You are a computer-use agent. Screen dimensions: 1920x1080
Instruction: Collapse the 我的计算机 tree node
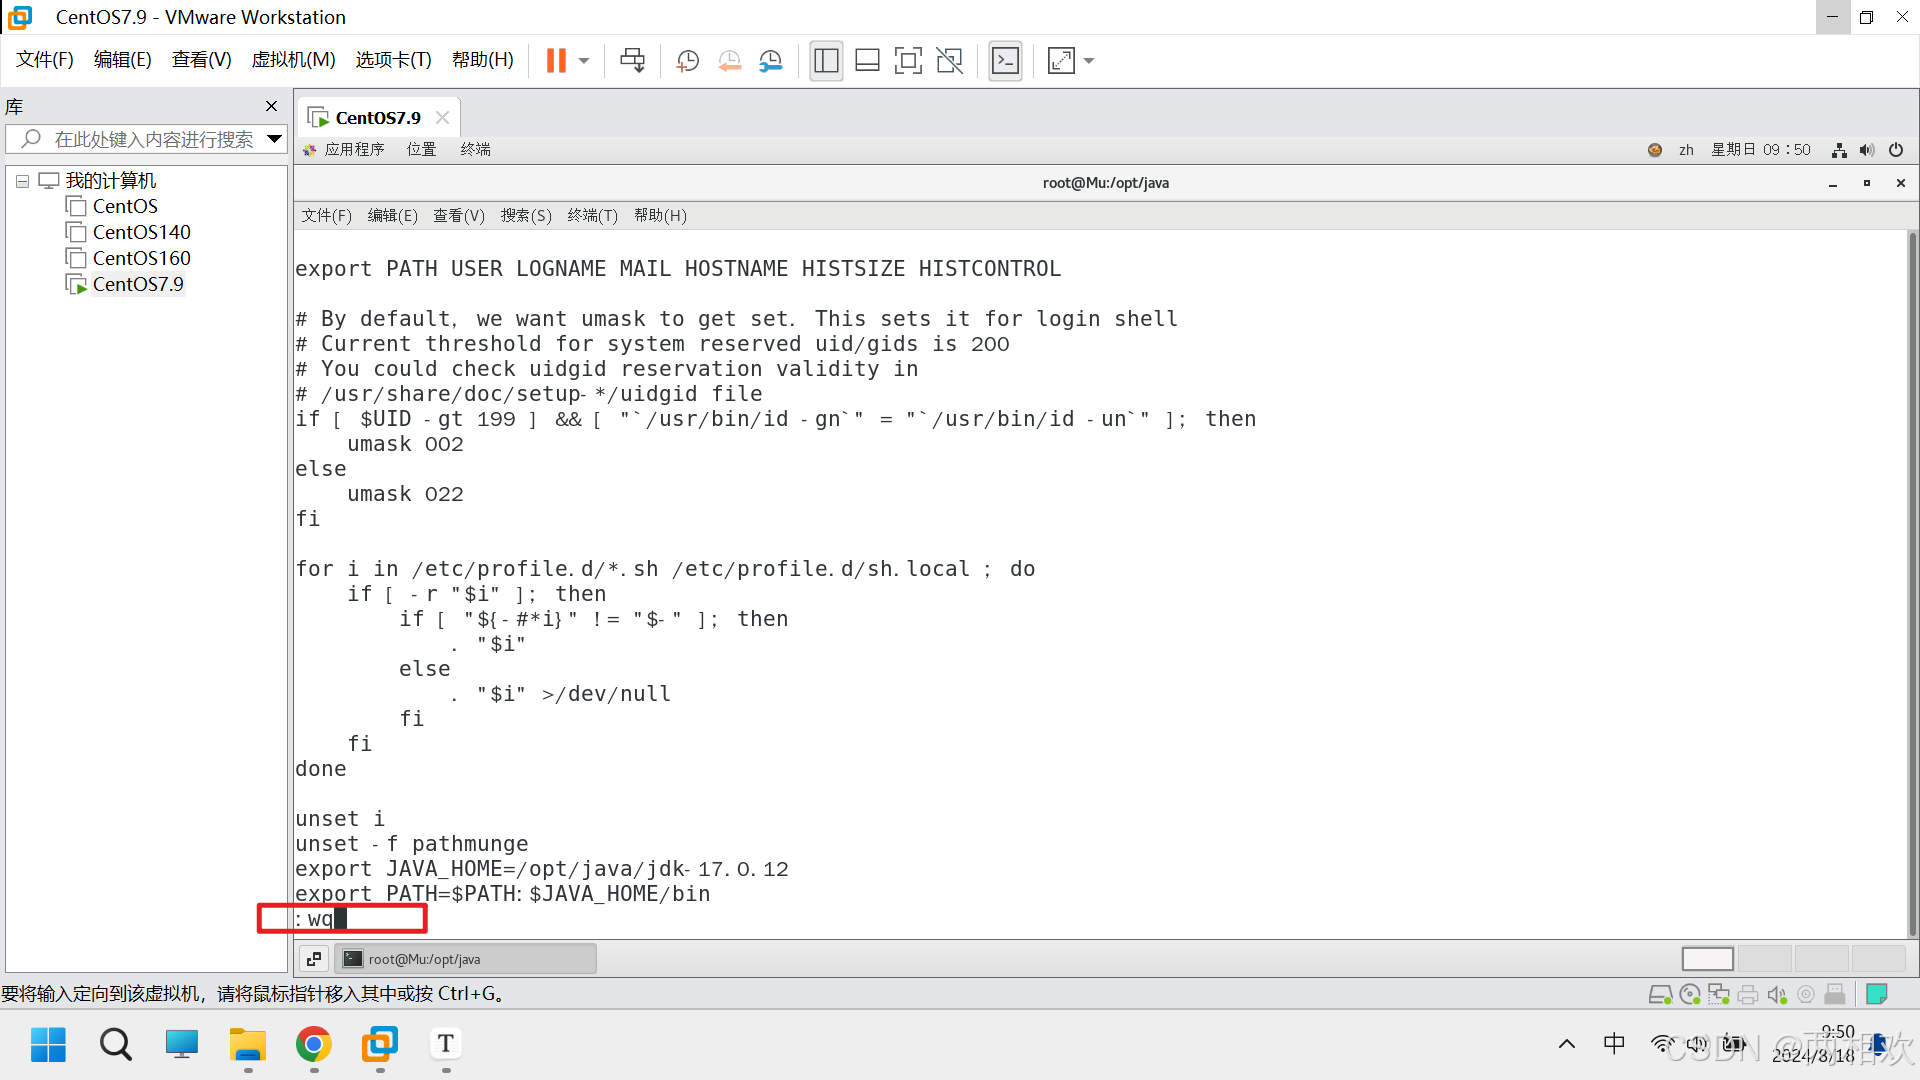pos(22,181)
